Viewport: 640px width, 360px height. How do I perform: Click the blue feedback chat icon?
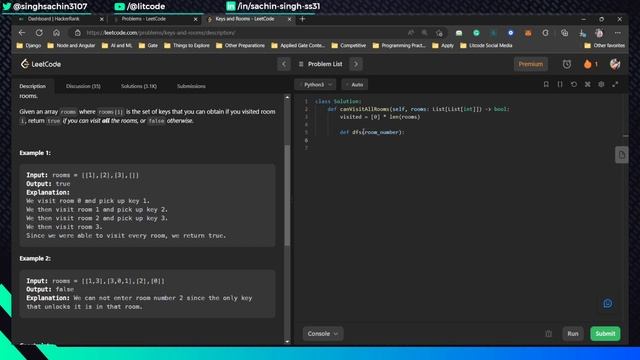click(608, 303)
